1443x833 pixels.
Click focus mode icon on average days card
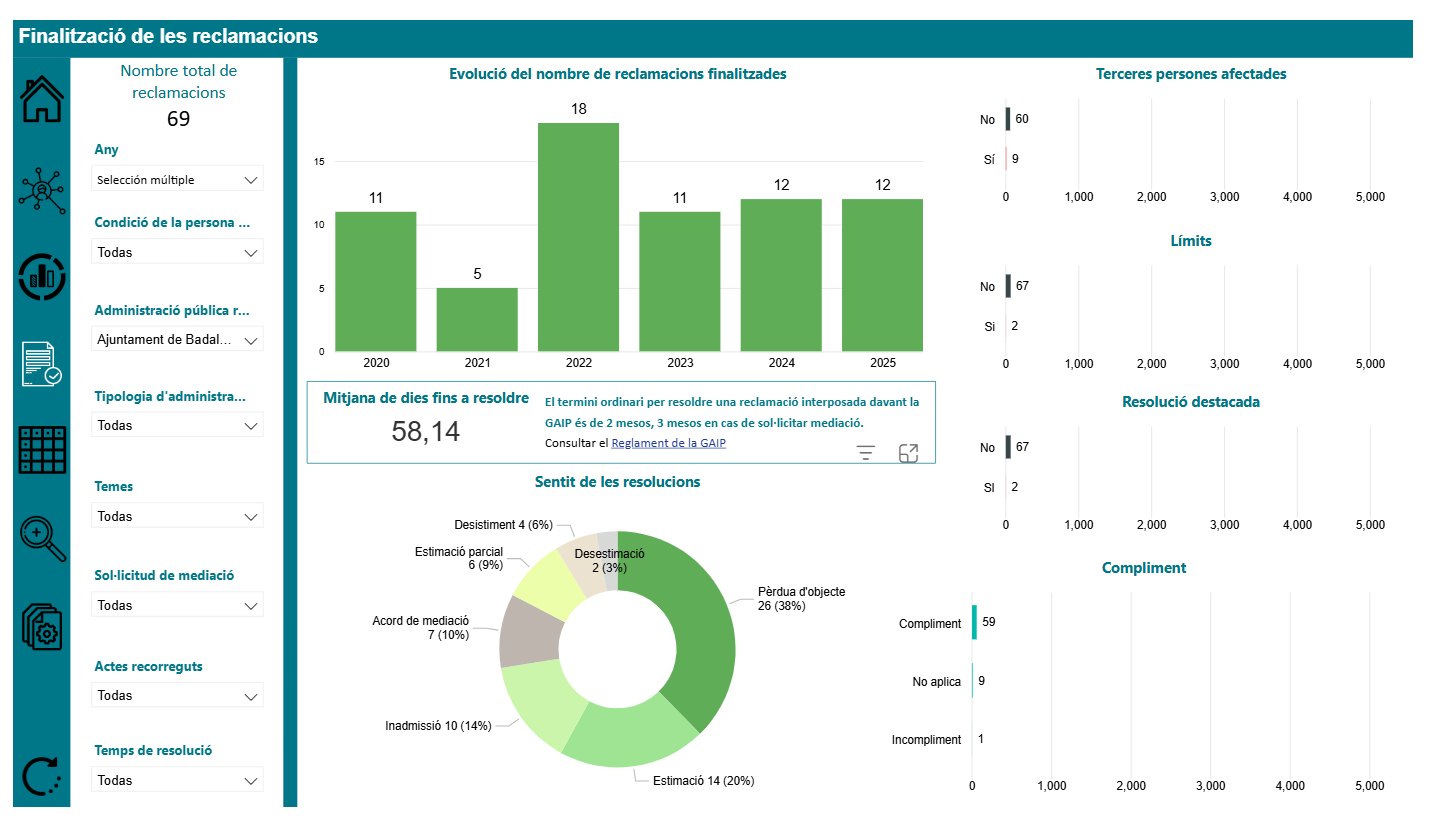click(908, 453)
